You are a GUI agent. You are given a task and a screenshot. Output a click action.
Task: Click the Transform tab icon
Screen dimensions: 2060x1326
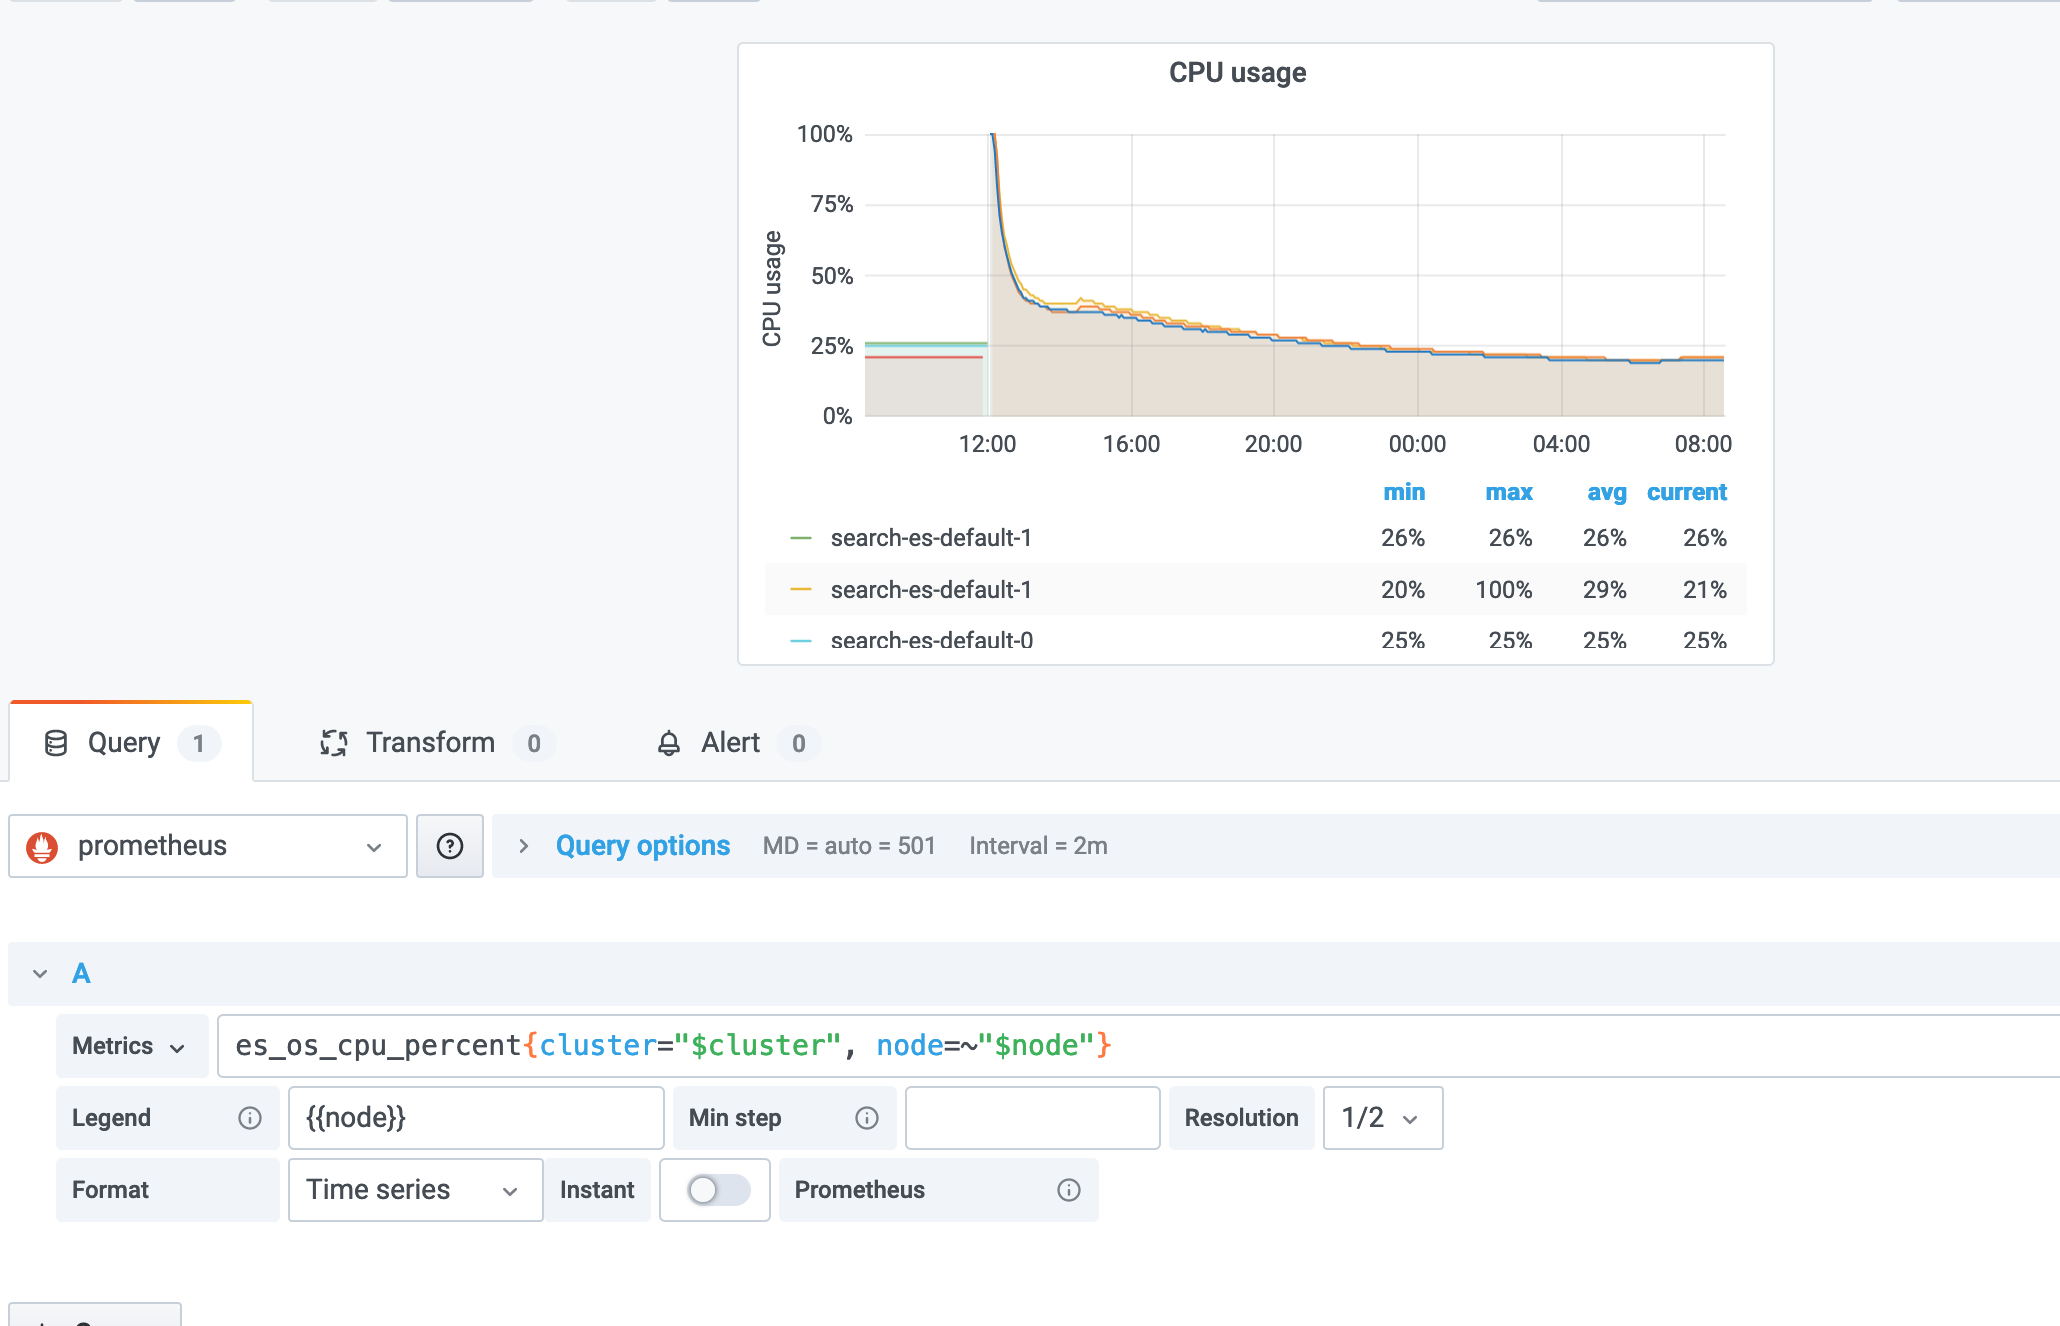(x=333, y=743)
